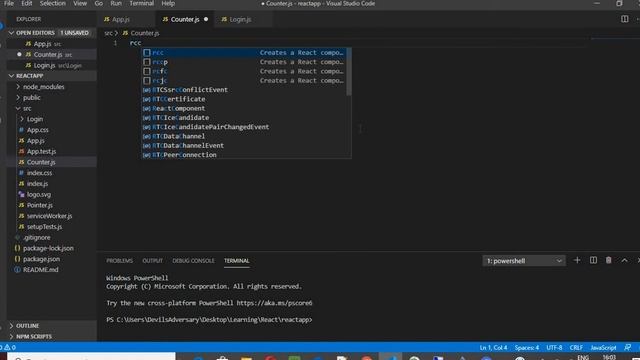Choose the rcc snippet suggestion
The image size is (640, 360).
(244, 53)
